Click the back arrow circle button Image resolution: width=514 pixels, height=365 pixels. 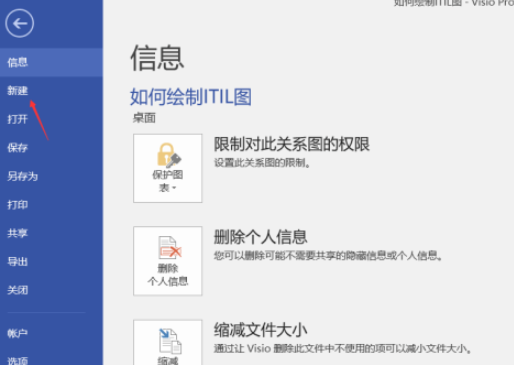click(19, 23)
